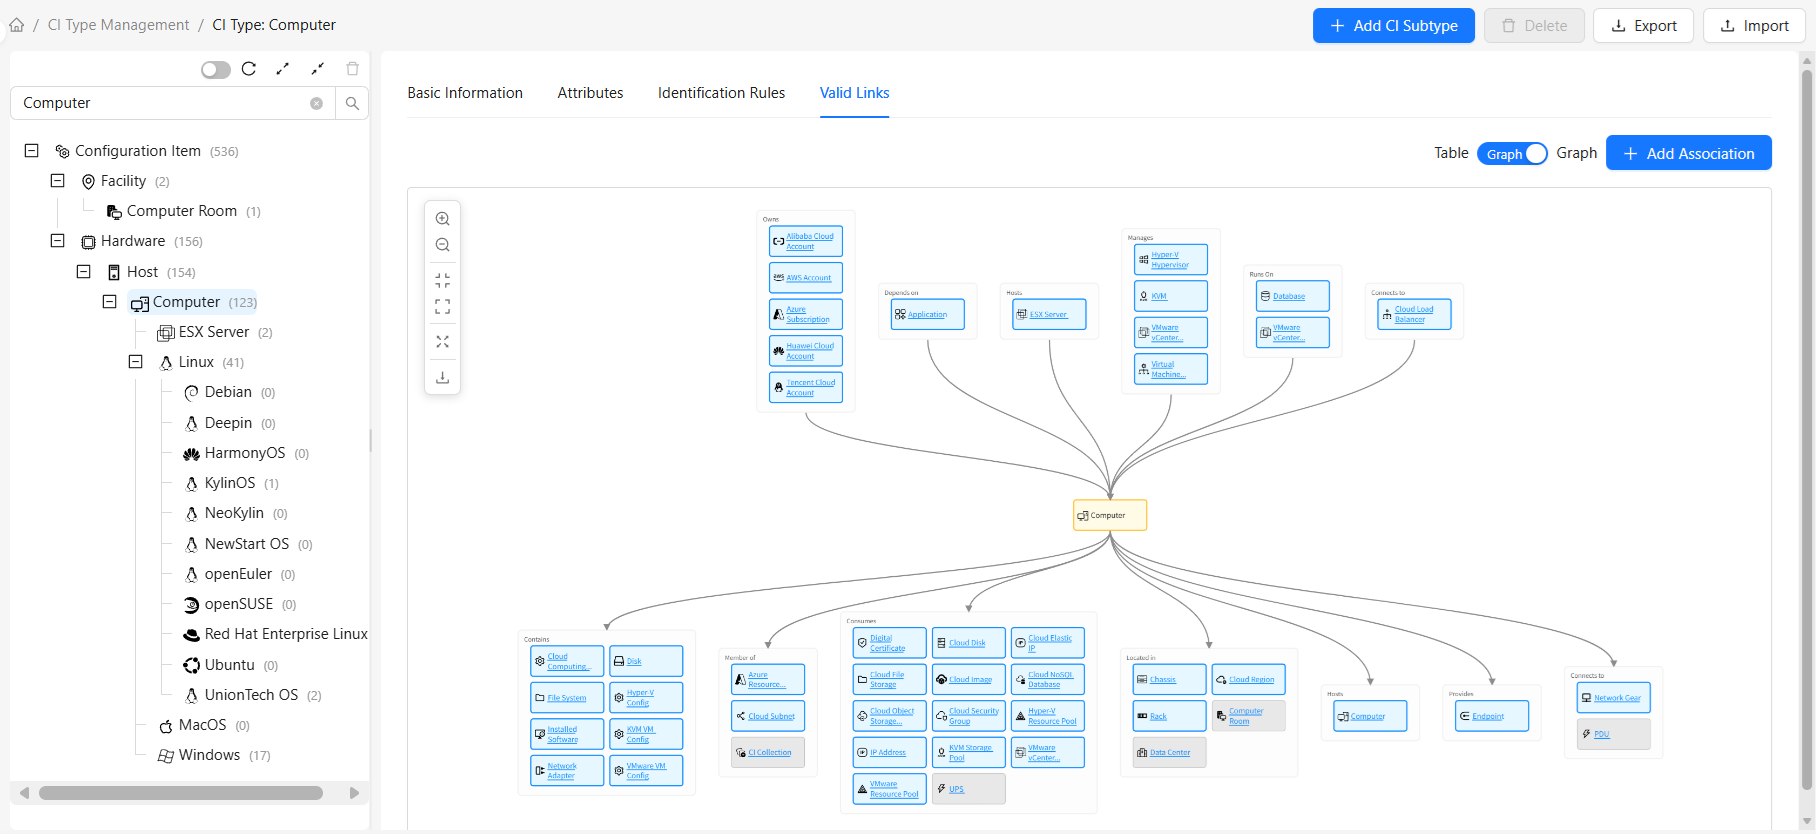This screenshot has width=1816, height=834.
Task: Click the yellow Computer node in the graph center
Action: tap(1110, 515)
